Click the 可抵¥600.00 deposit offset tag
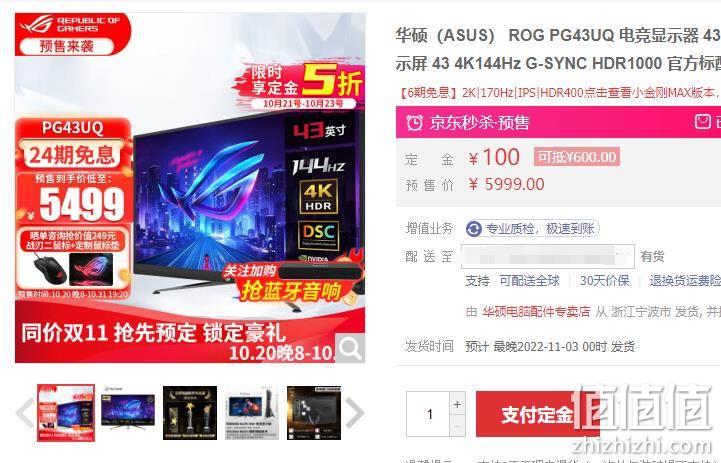The height and width of the screenshot is (463, 721). click(x=577, y=157)
